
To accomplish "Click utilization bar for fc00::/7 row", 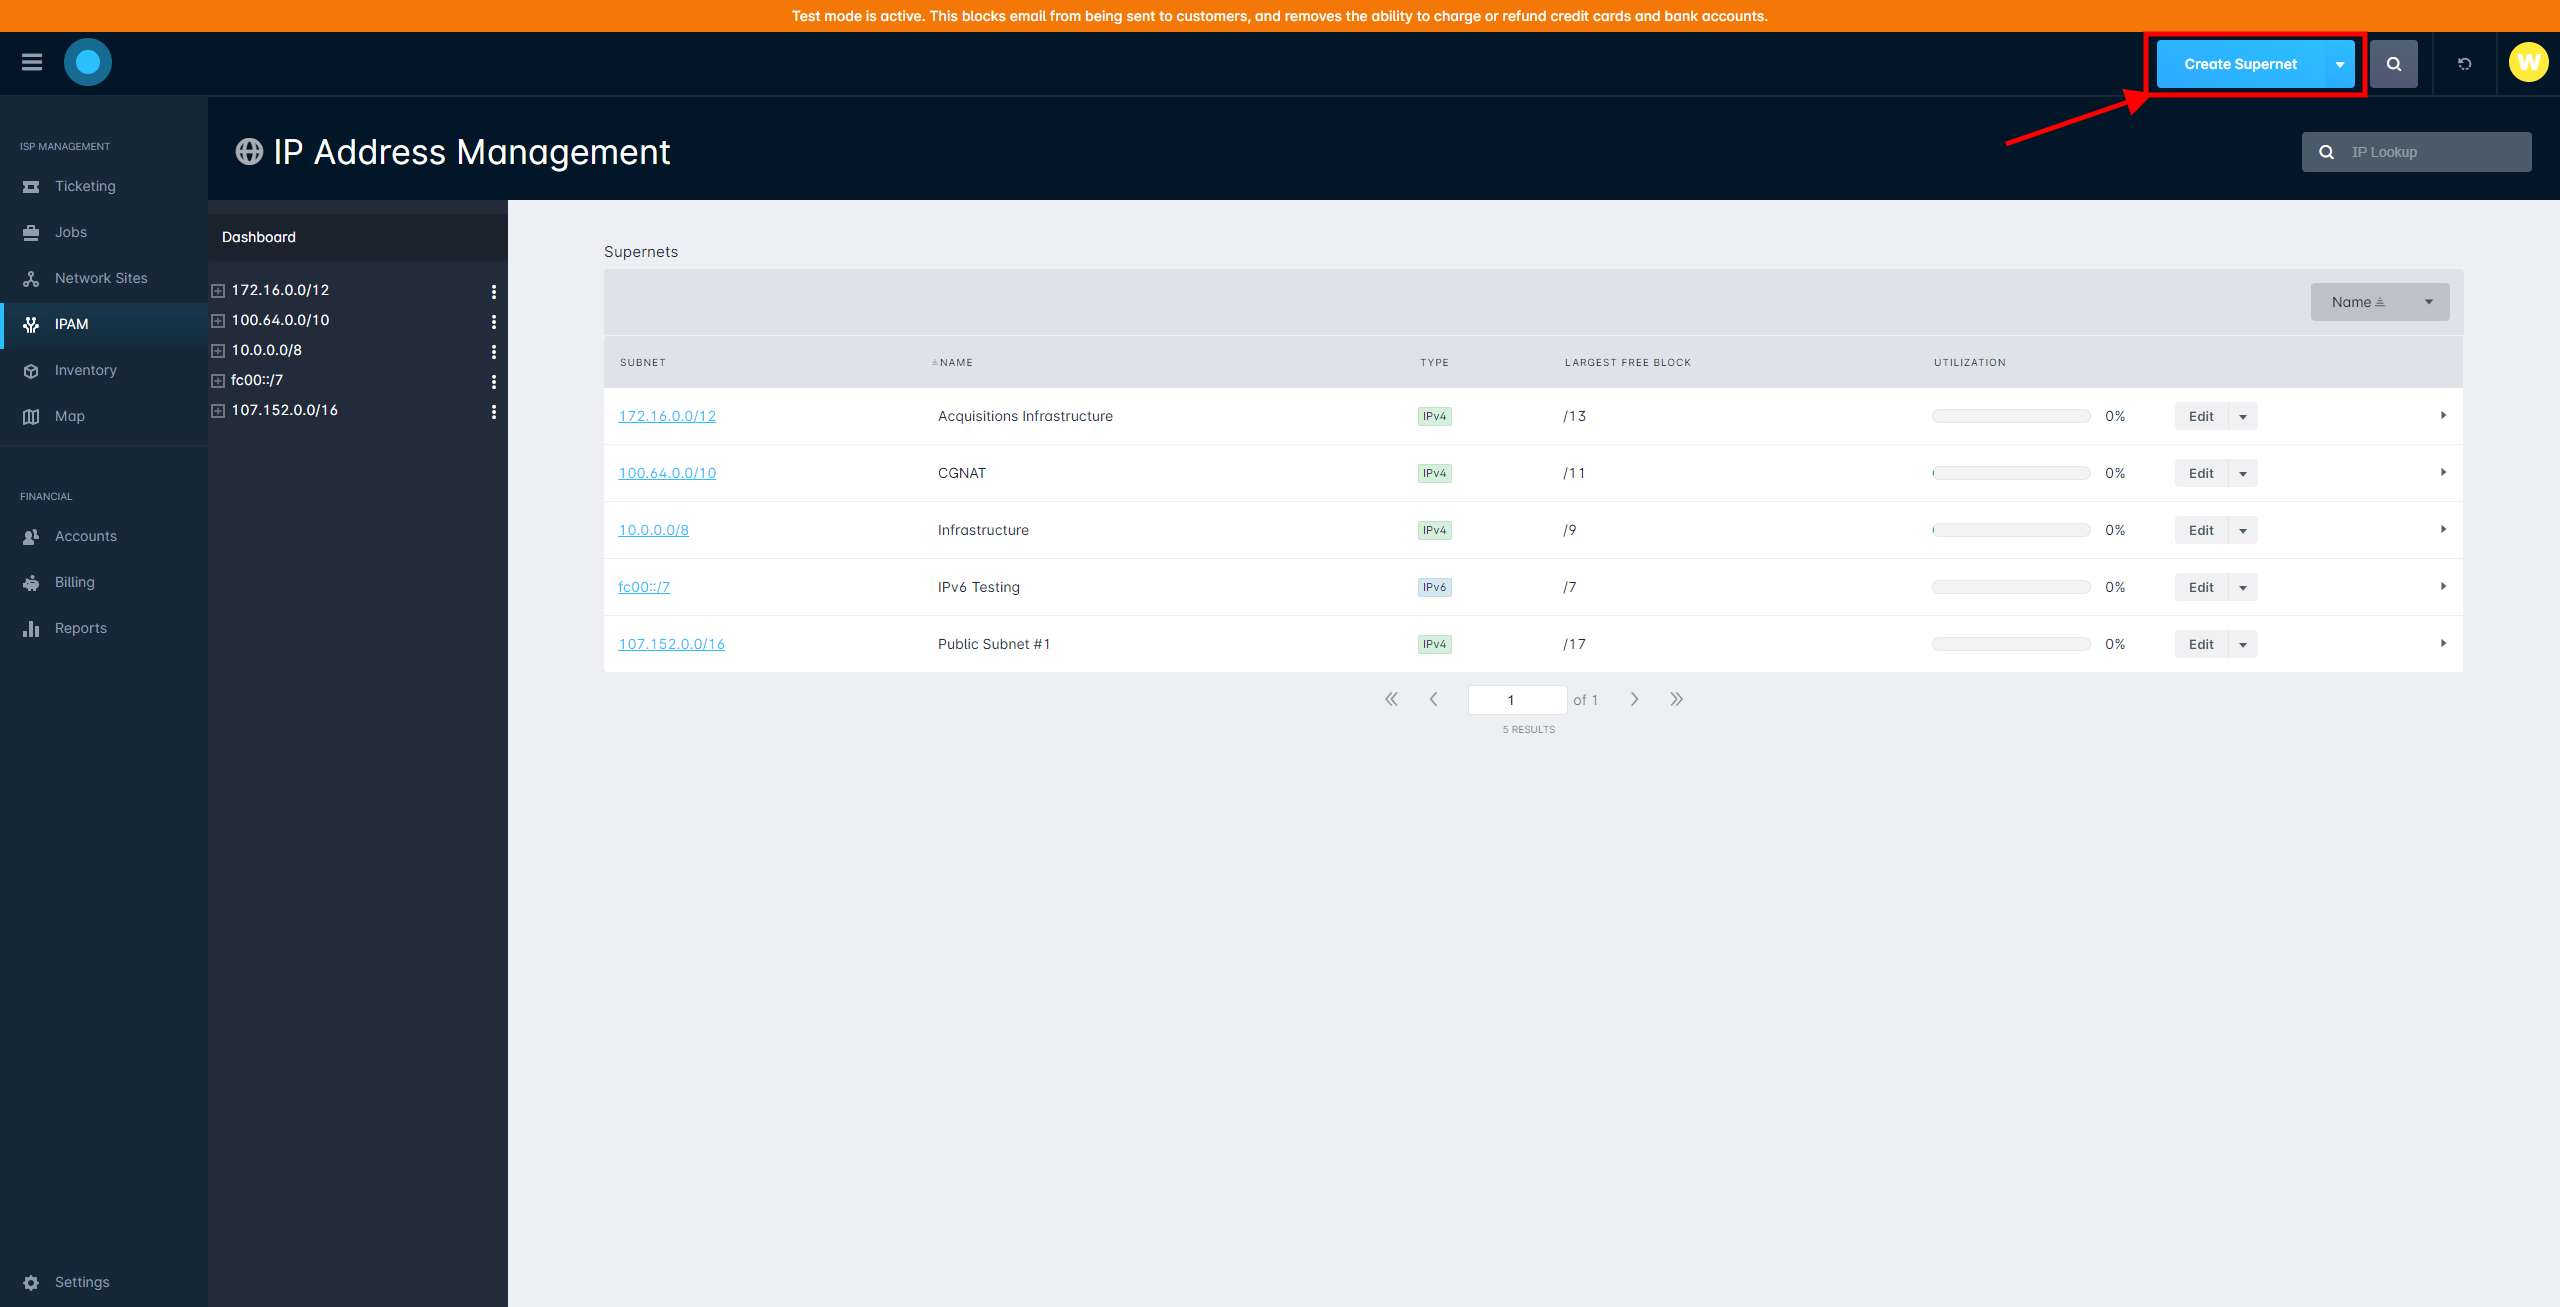I will point(2011,587).
